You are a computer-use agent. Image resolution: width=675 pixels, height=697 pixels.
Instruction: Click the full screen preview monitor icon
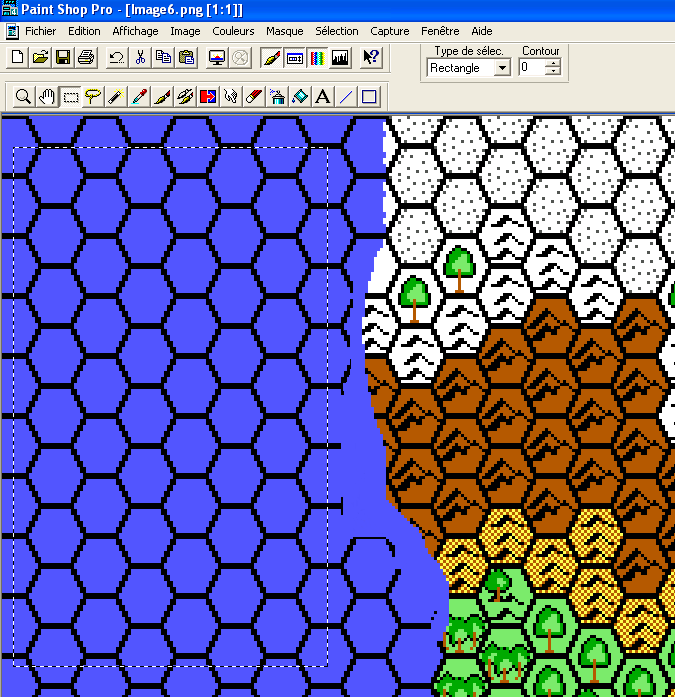pos(217,57)
